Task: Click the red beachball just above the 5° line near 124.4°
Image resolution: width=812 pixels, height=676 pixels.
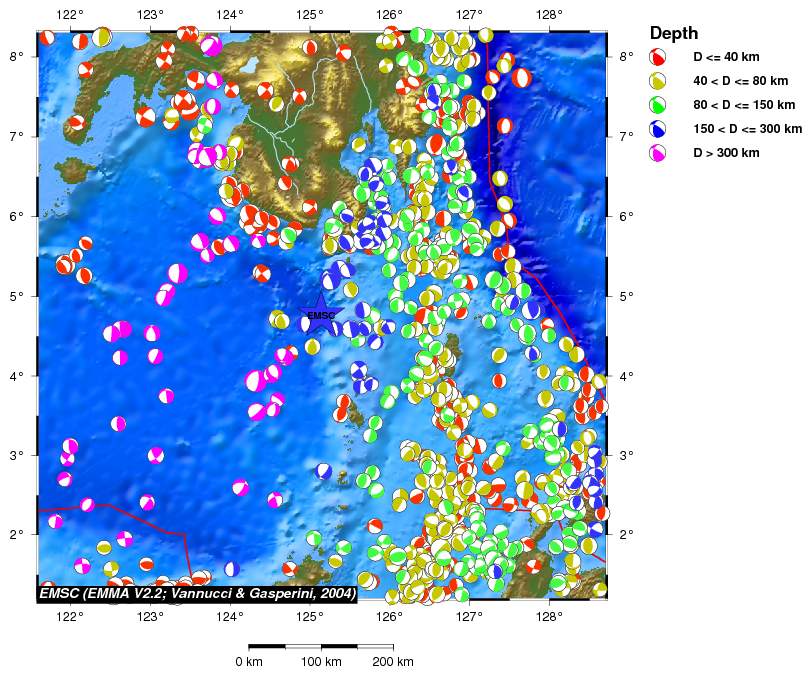Action: point(262,273)
